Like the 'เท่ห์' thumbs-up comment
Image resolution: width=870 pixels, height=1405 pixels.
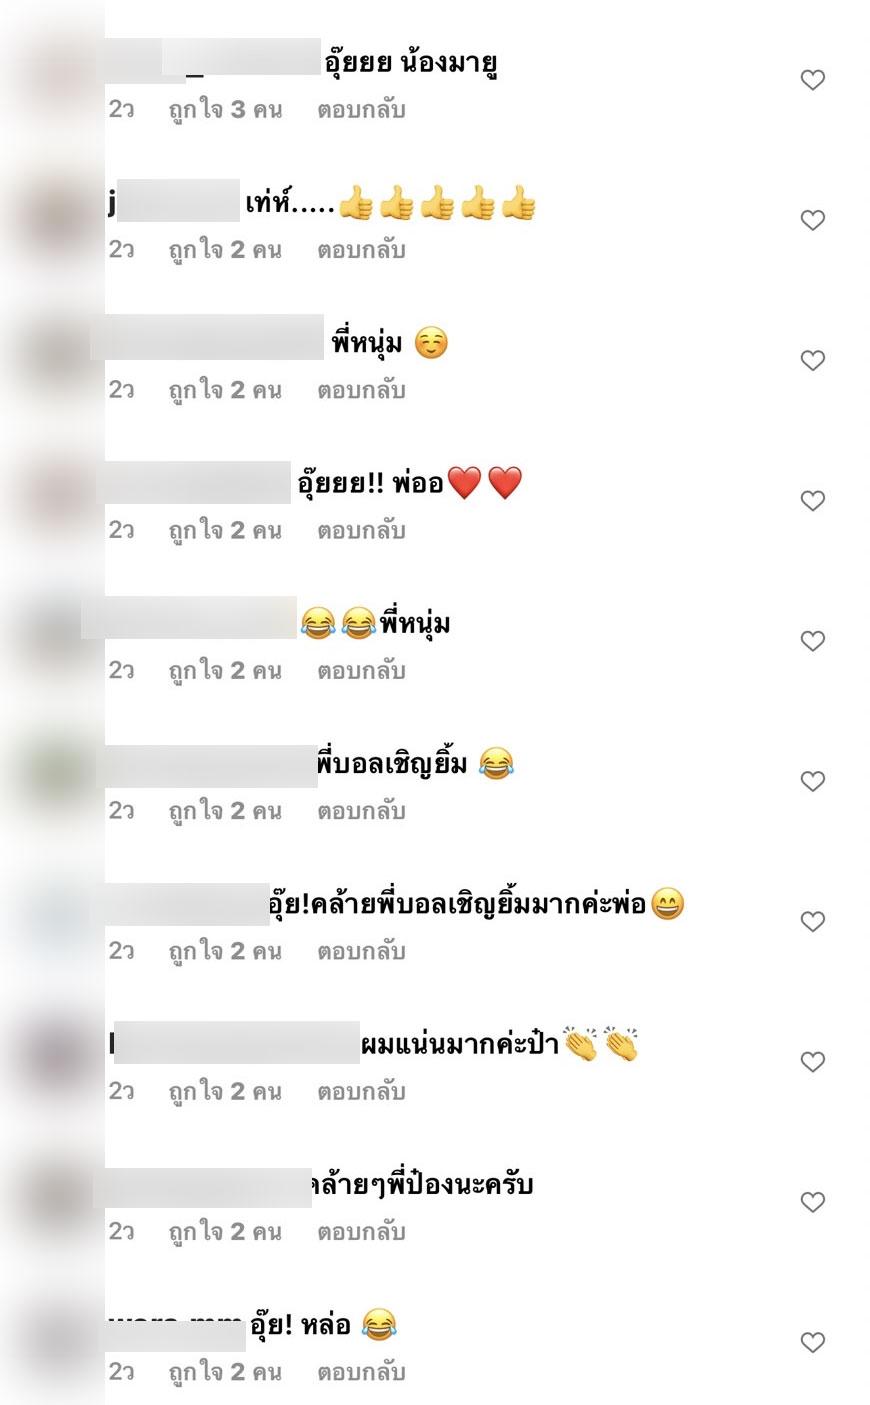tap(813, 220)
